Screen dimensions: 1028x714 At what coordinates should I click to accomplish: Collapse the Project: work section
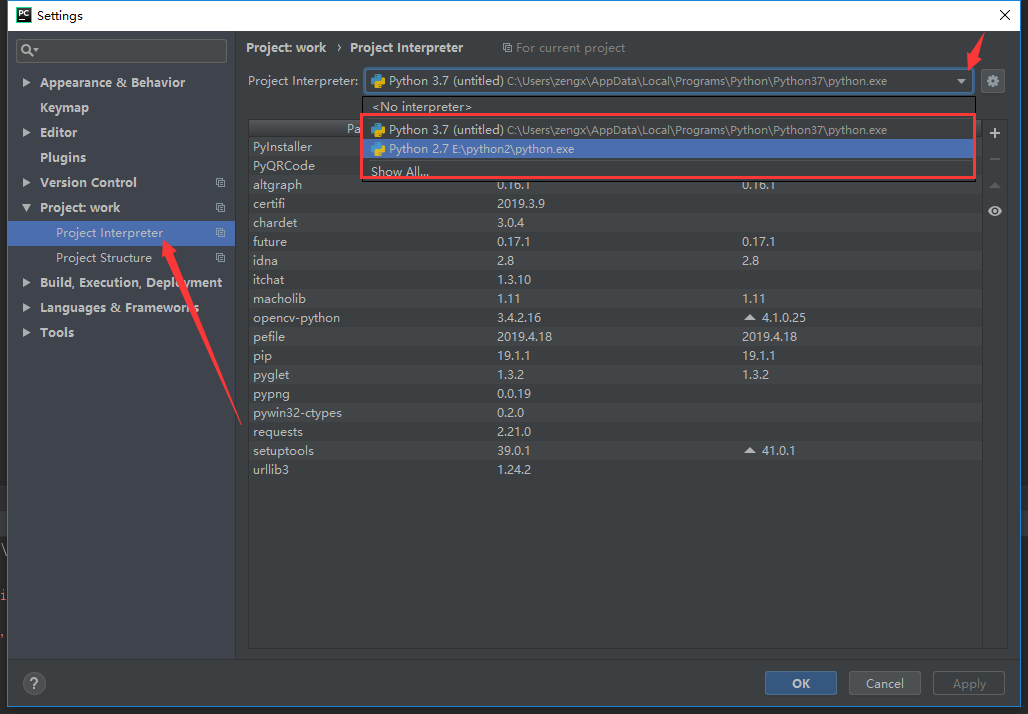pyautogui.click(x=26, y=207)
